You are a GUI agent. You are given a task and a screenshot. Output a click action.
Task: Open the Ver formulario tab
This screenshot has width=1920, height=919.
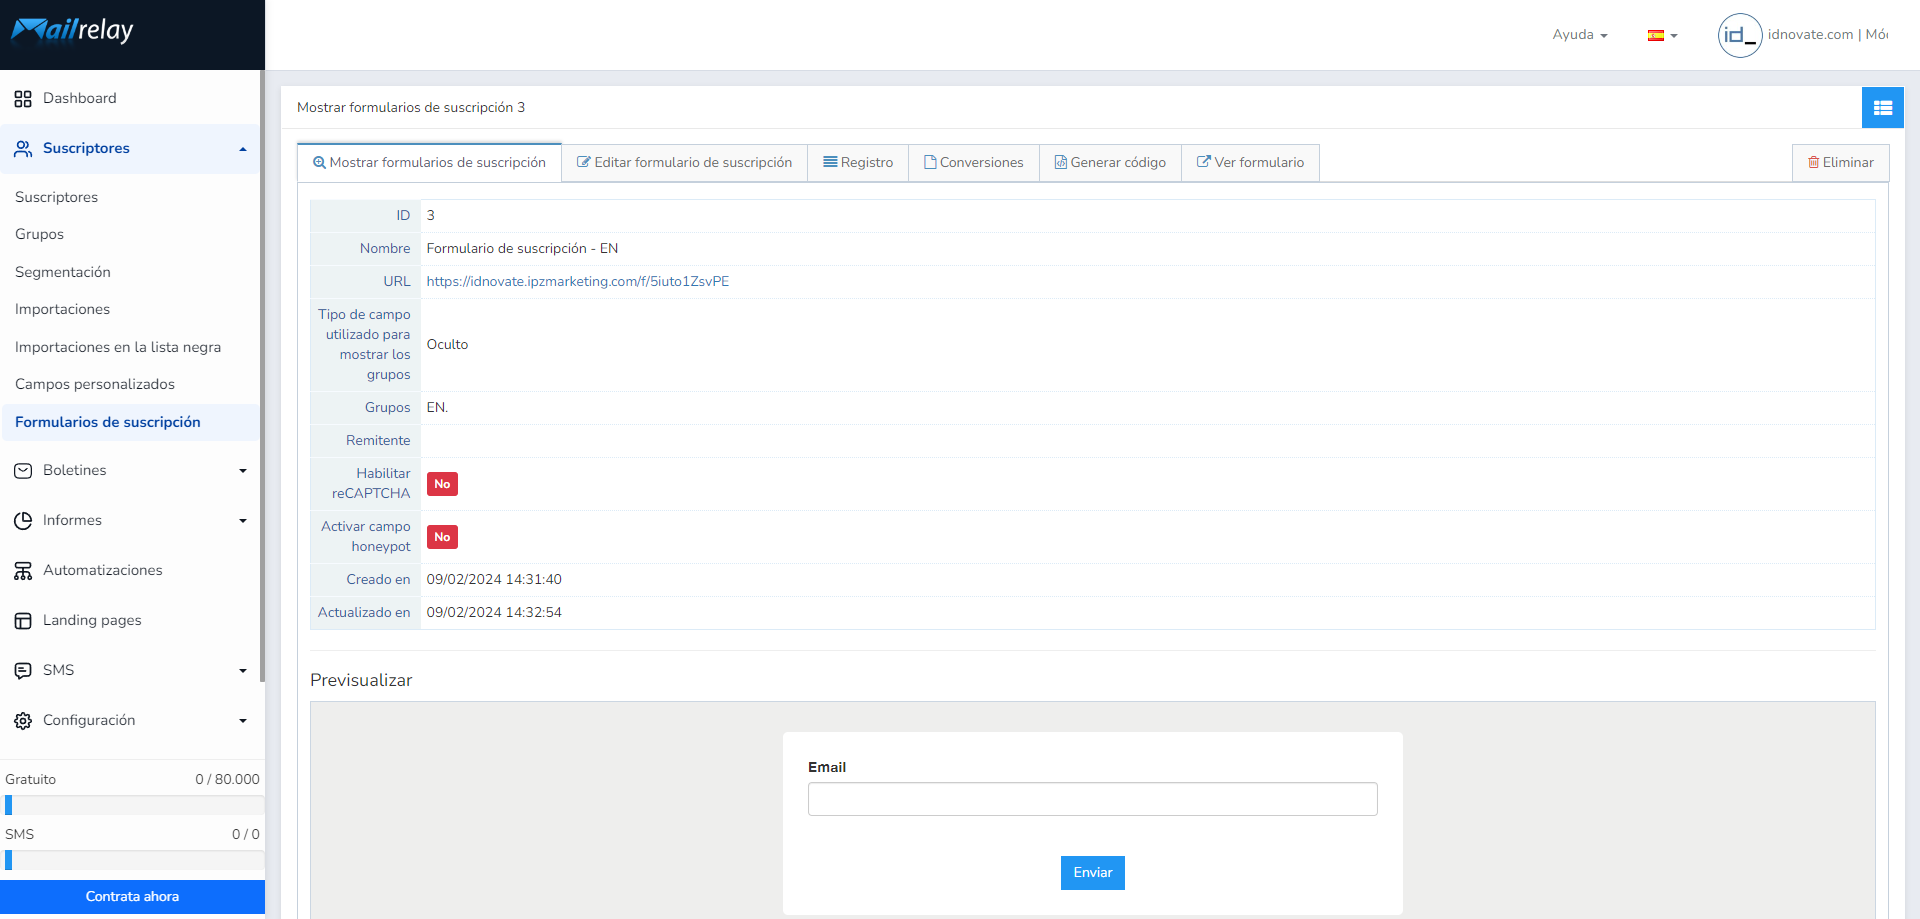point(1251,163)
